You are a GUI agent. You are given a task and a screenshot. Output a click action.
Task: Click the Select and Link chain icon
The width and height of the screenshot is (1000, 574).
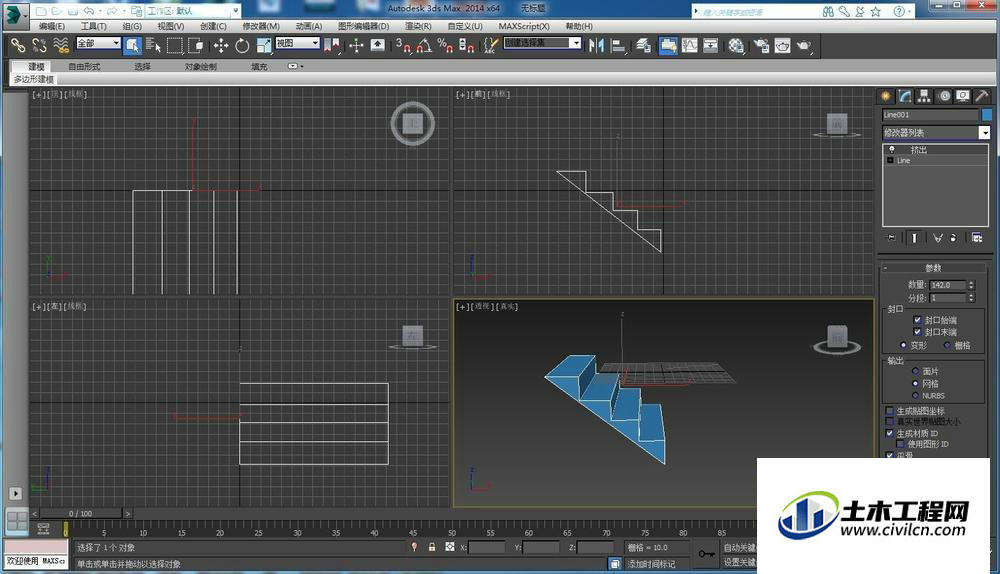click(18, 45)
